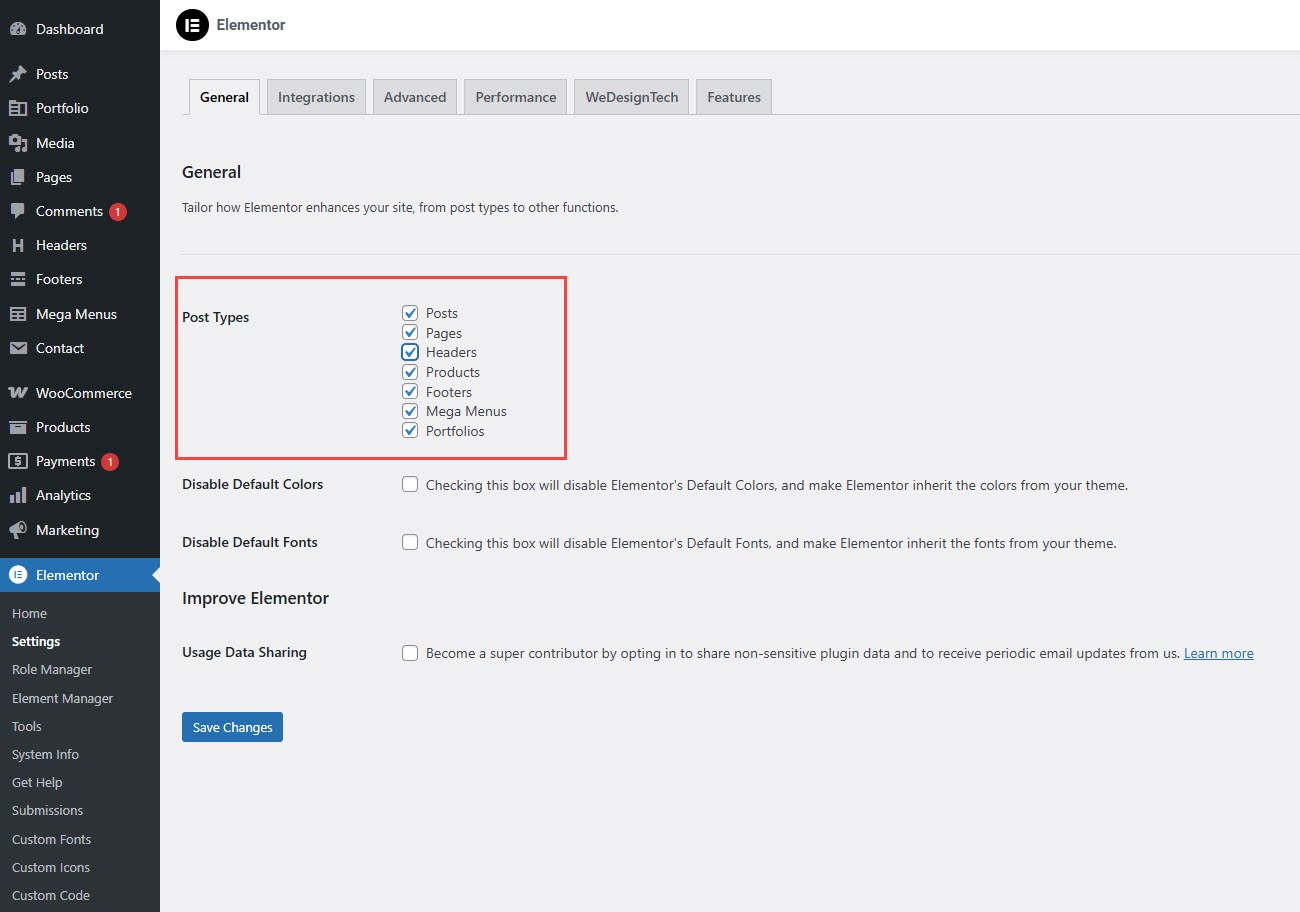Enable Disable Default Colors checkbox
Screen dimensions: 1300x912
410,485
